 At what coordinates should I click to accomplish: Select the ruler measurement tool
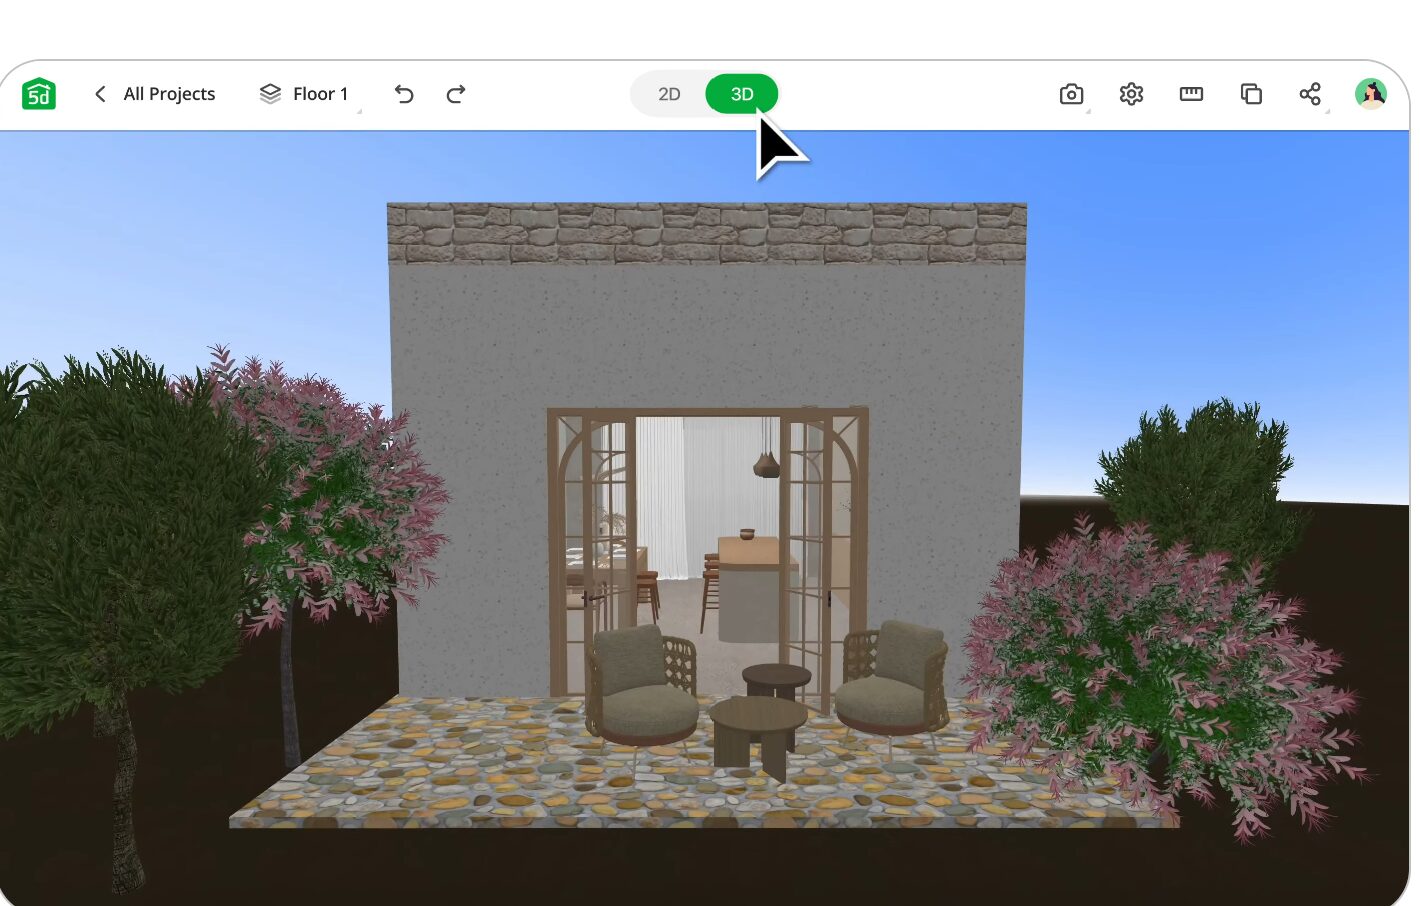[1191, 94]
